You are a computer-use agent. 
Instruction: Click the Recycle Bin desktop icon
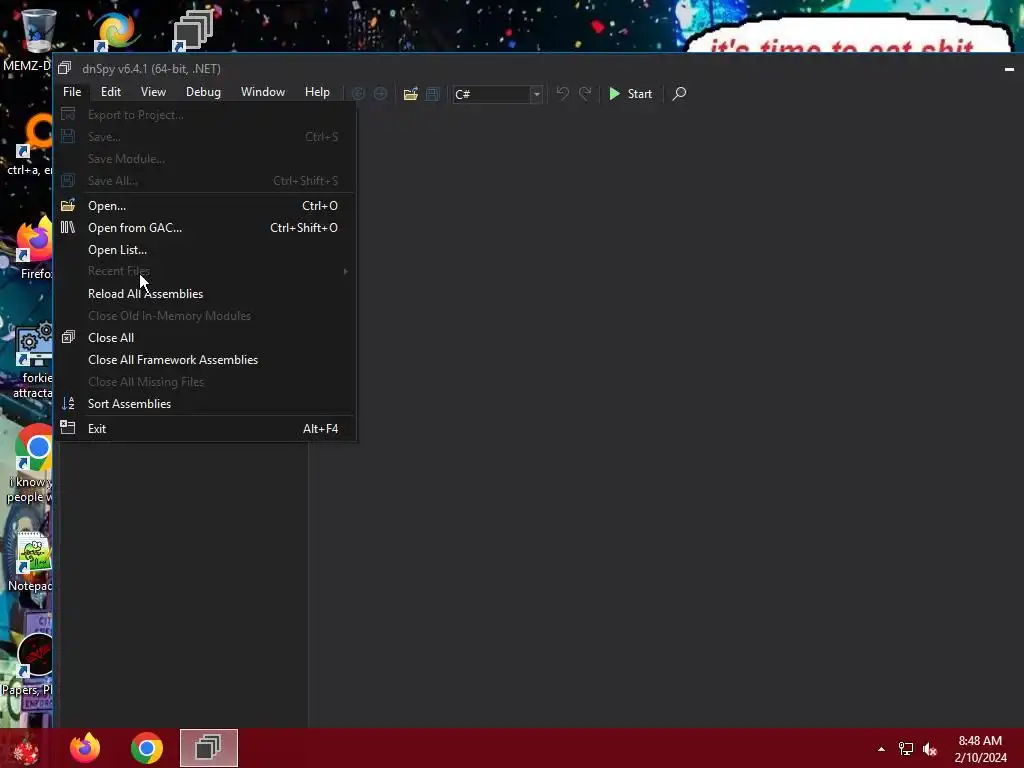38,31
